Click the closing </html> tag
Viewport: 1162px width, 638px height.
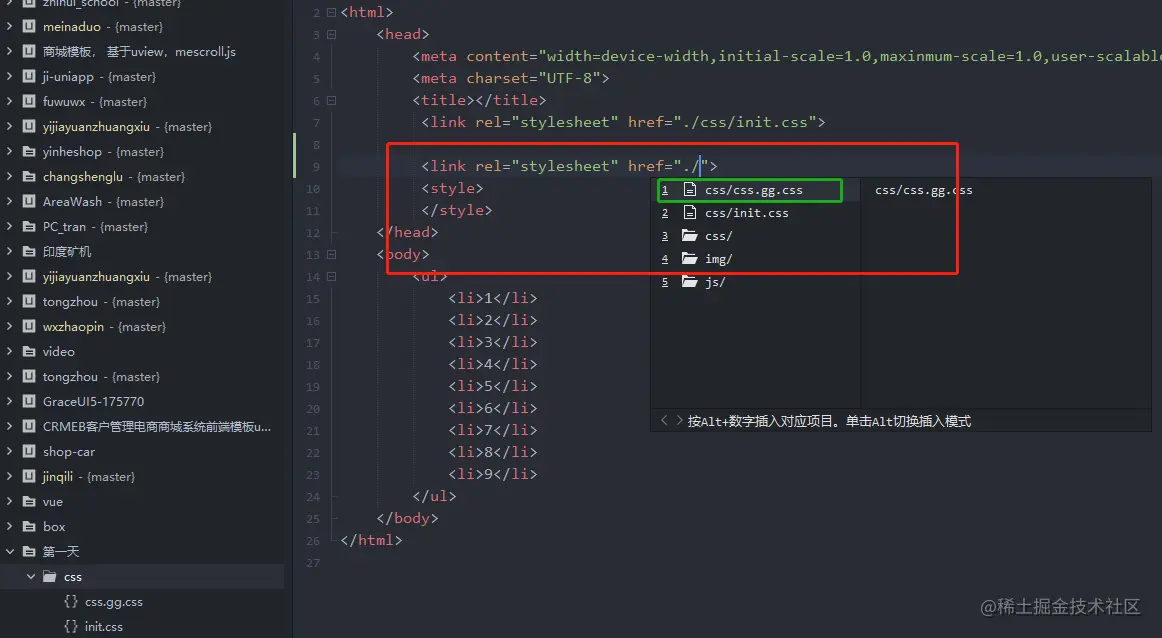point(371,540)
